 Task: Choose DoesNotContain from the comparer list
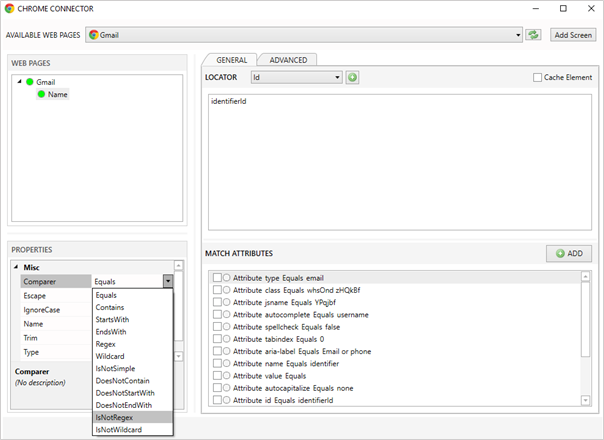(x=133, y=381)
